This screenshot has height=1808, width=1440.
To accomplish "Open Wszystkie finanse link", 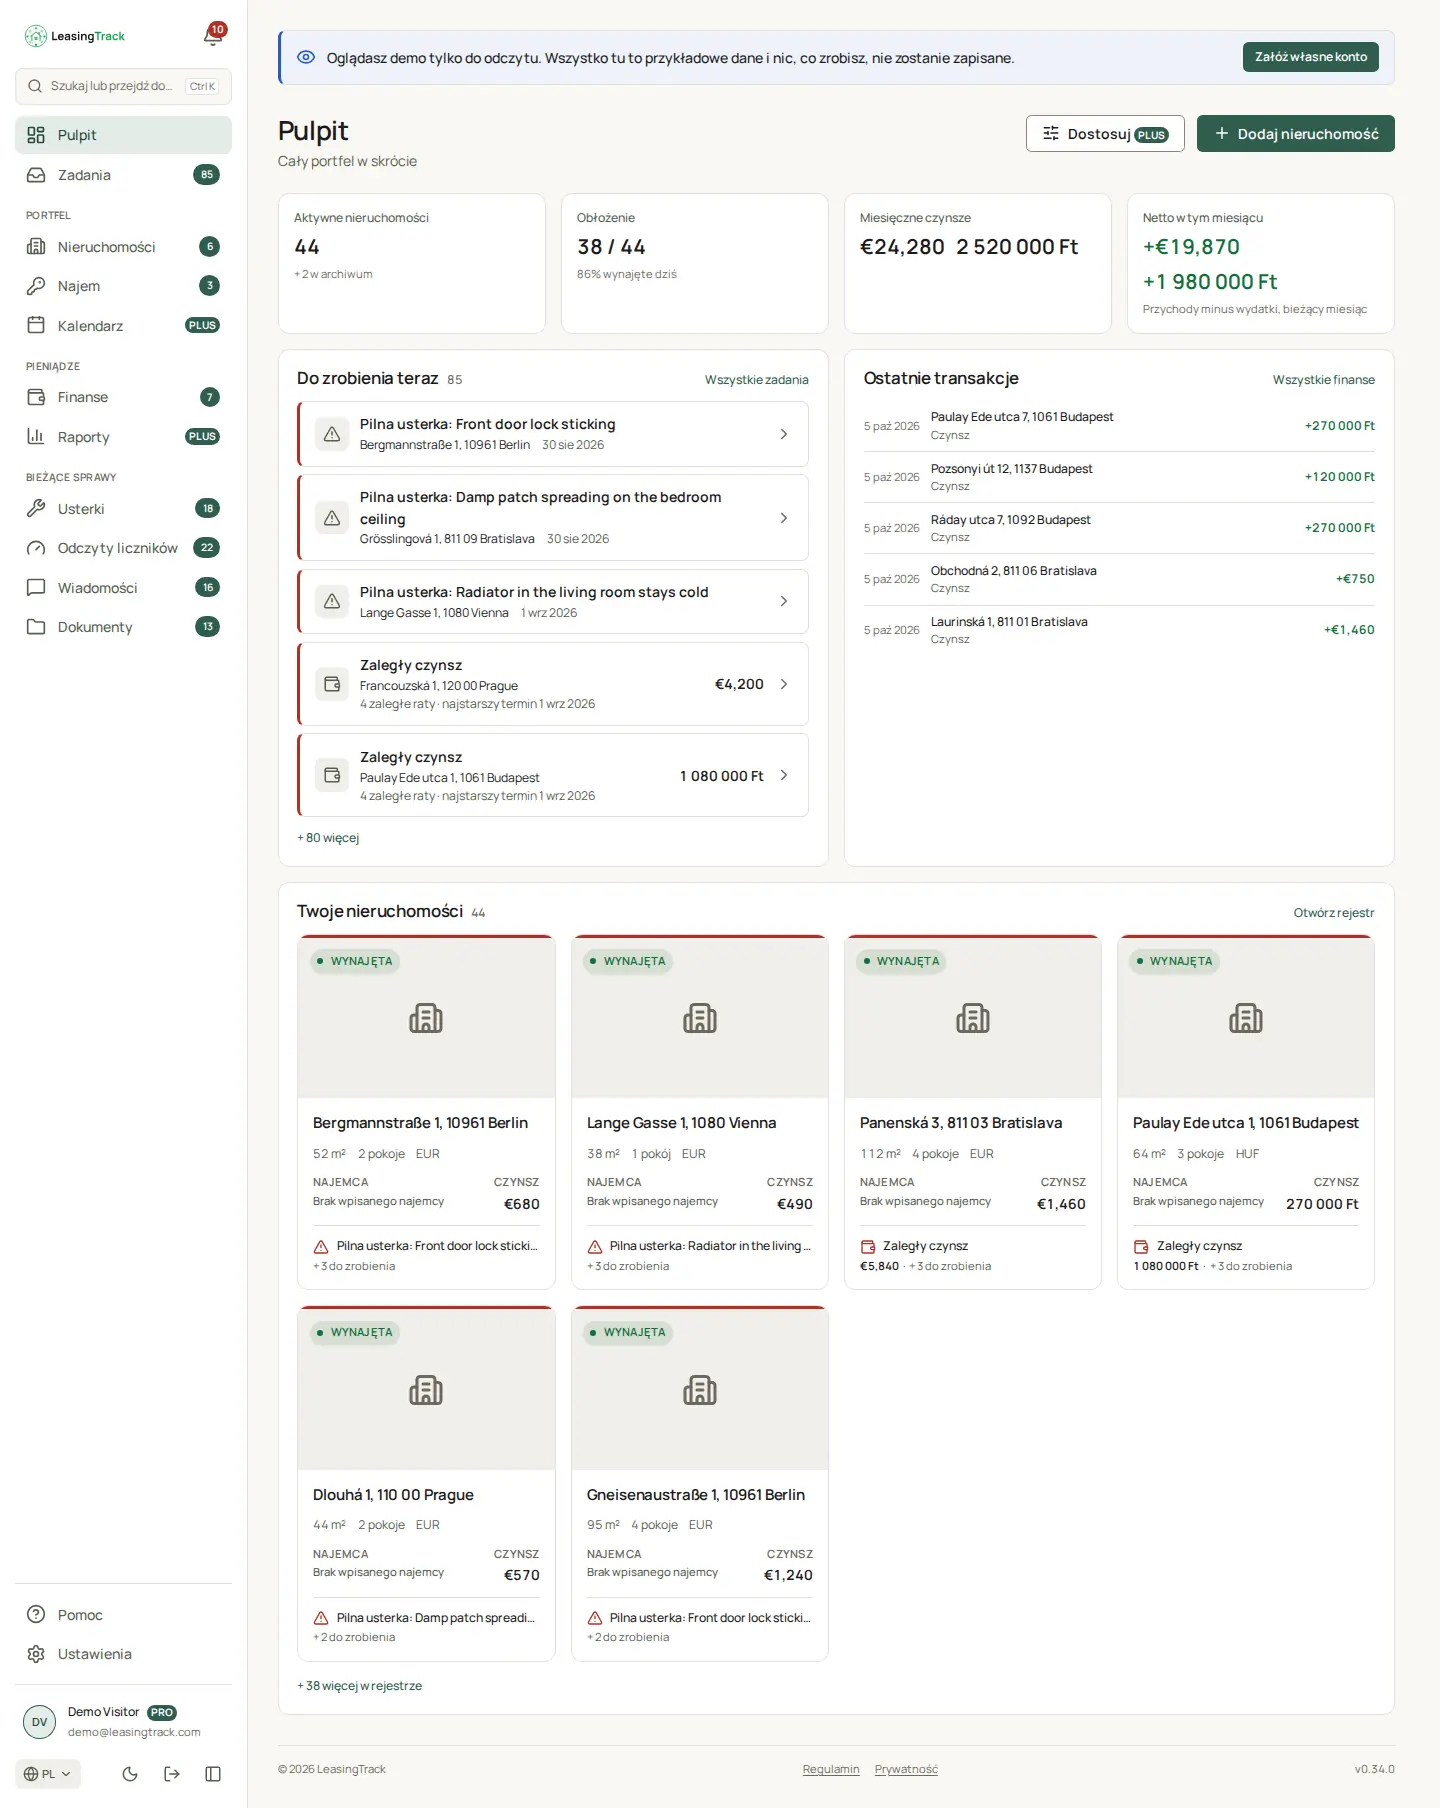I will [1323, 380].
